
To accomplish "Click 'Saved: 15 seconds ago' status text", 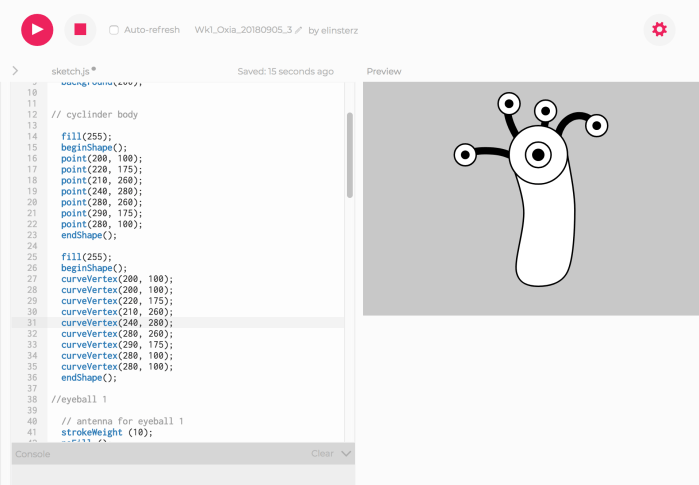I will click(285, 71).
